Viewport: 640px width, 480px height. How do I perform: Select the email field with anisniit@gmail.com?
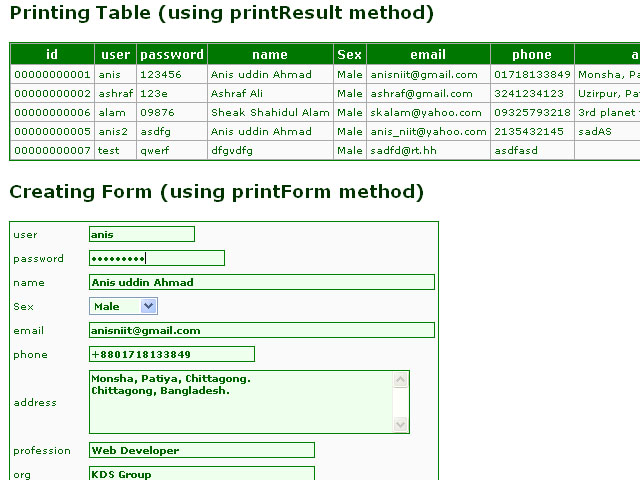pyautogui.click(x=261, y=331)
